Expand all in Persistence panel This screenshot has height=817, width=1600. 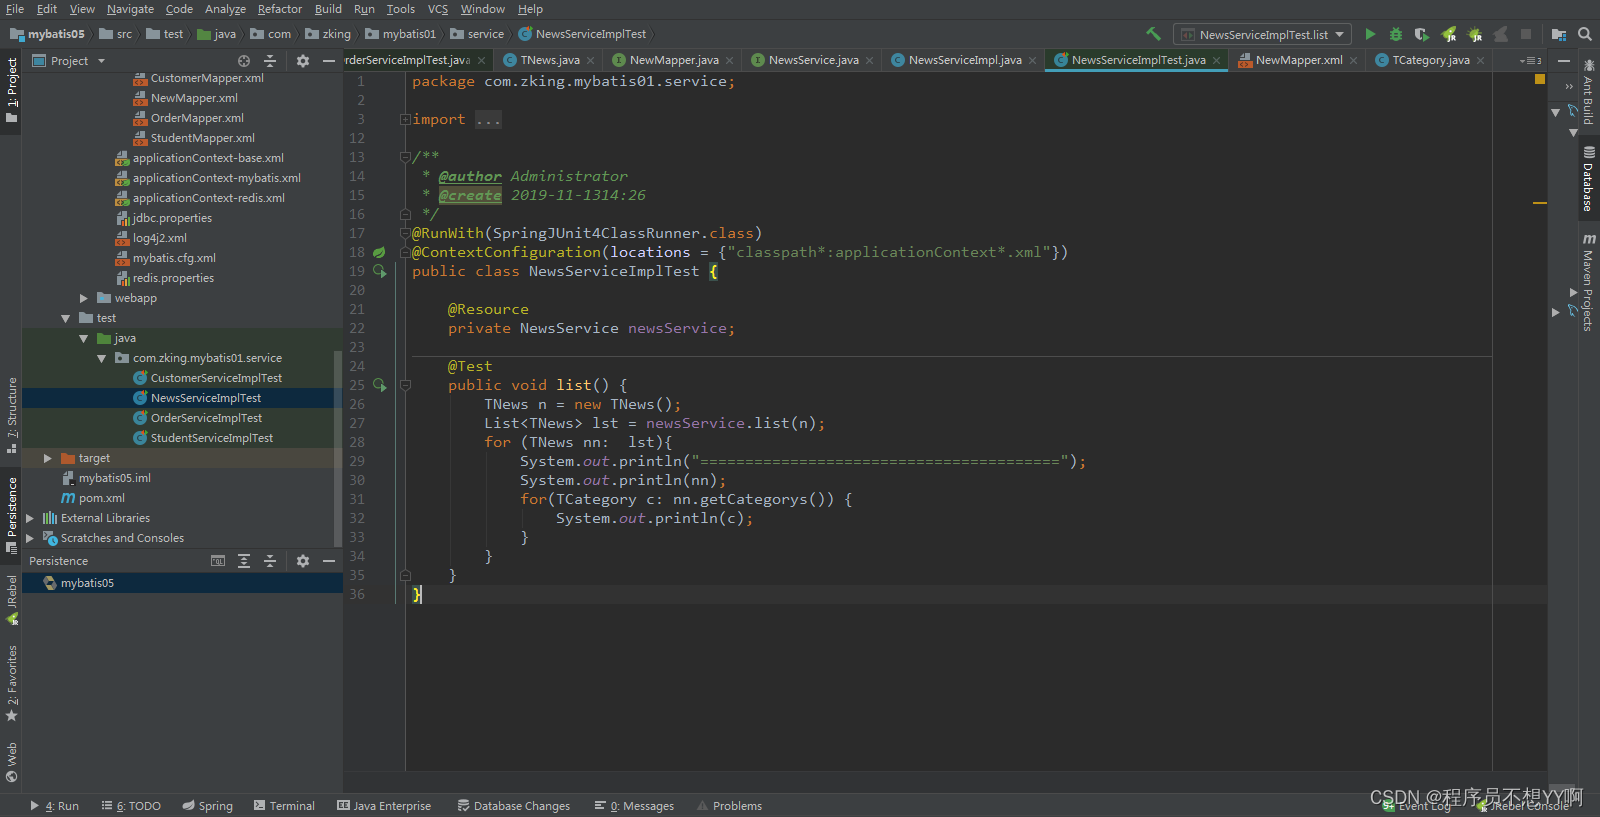coord(244,561)
